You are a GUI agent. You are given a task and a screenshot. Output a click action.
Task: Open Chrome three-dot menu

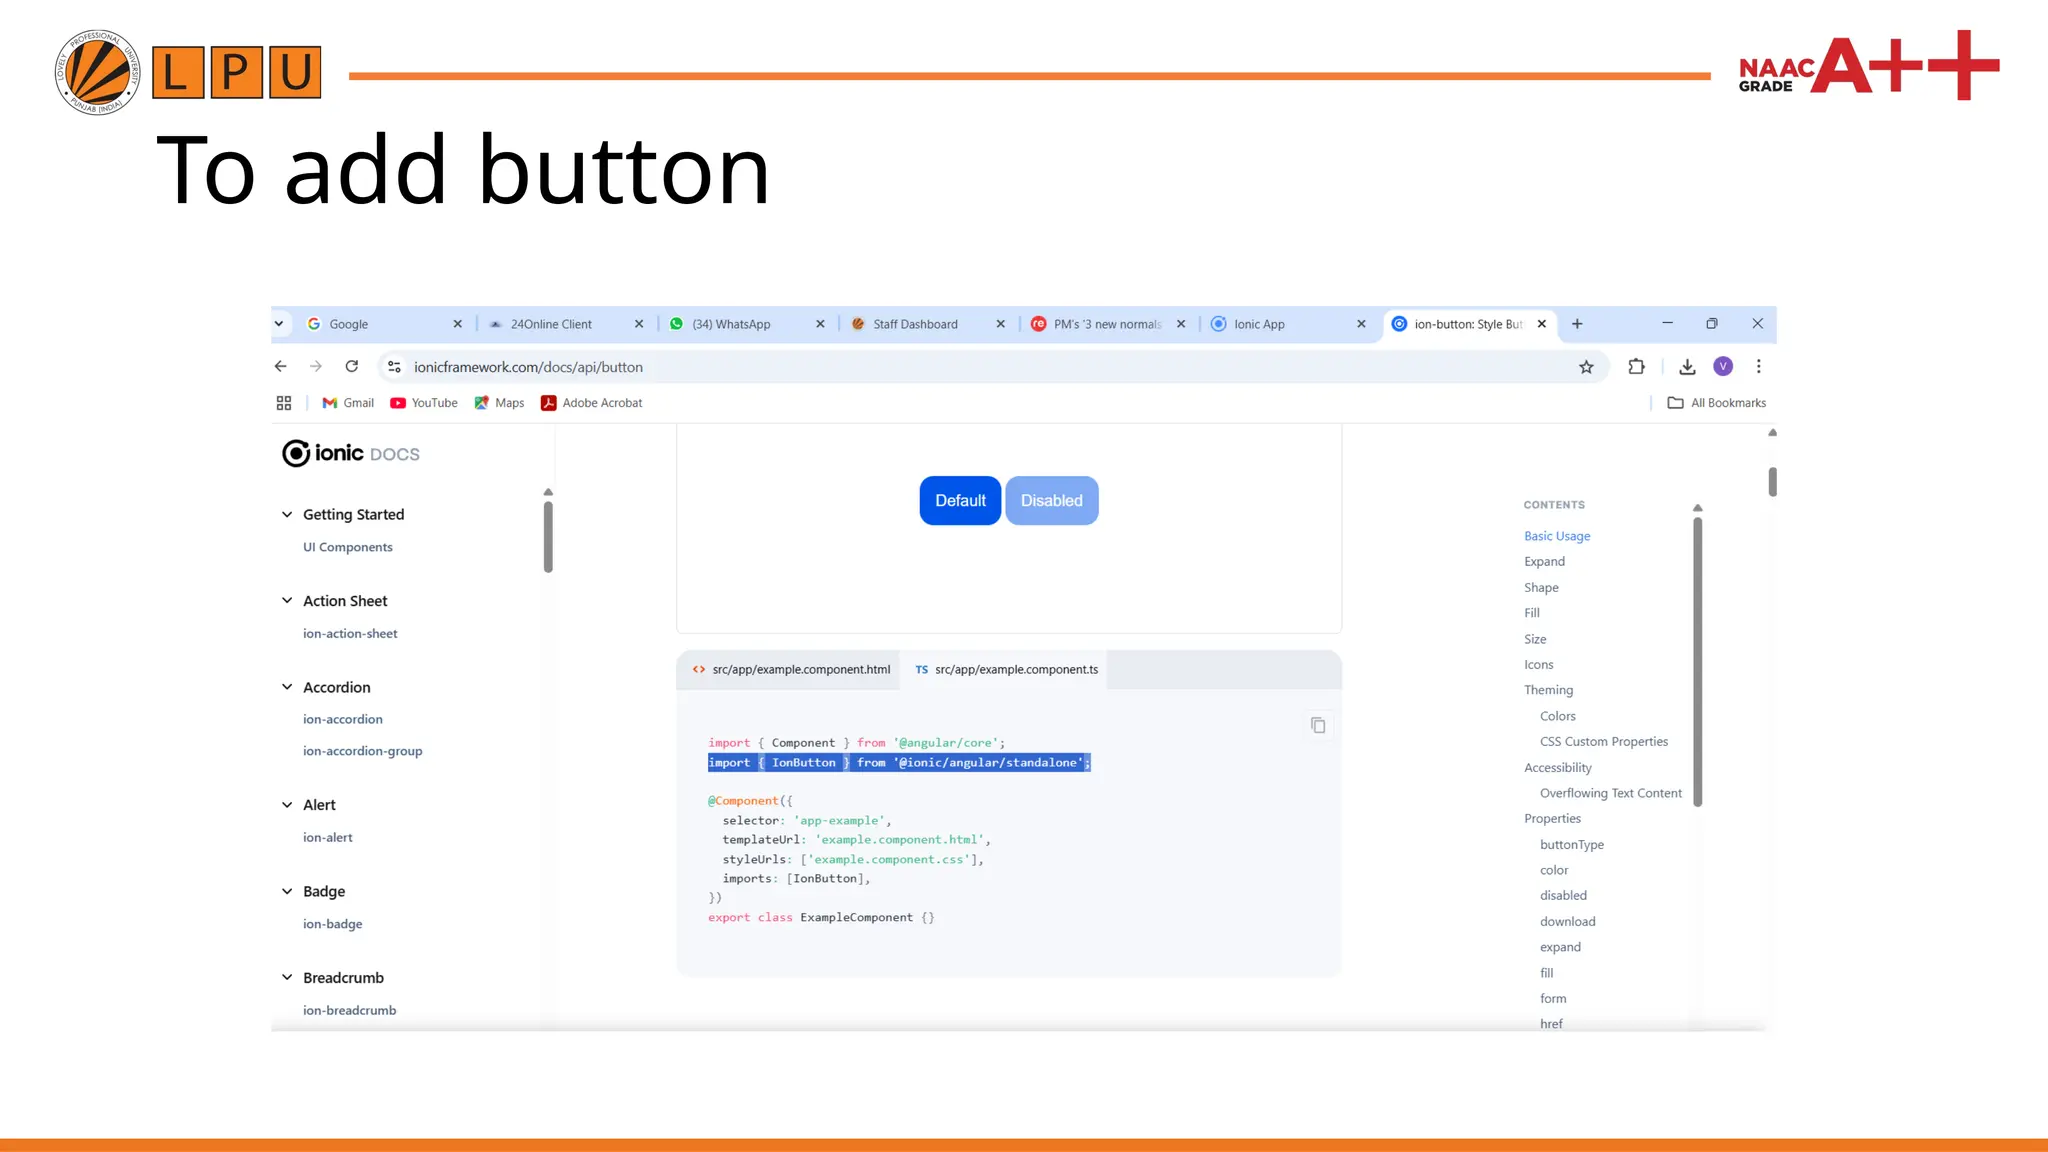click(1758, 367)
